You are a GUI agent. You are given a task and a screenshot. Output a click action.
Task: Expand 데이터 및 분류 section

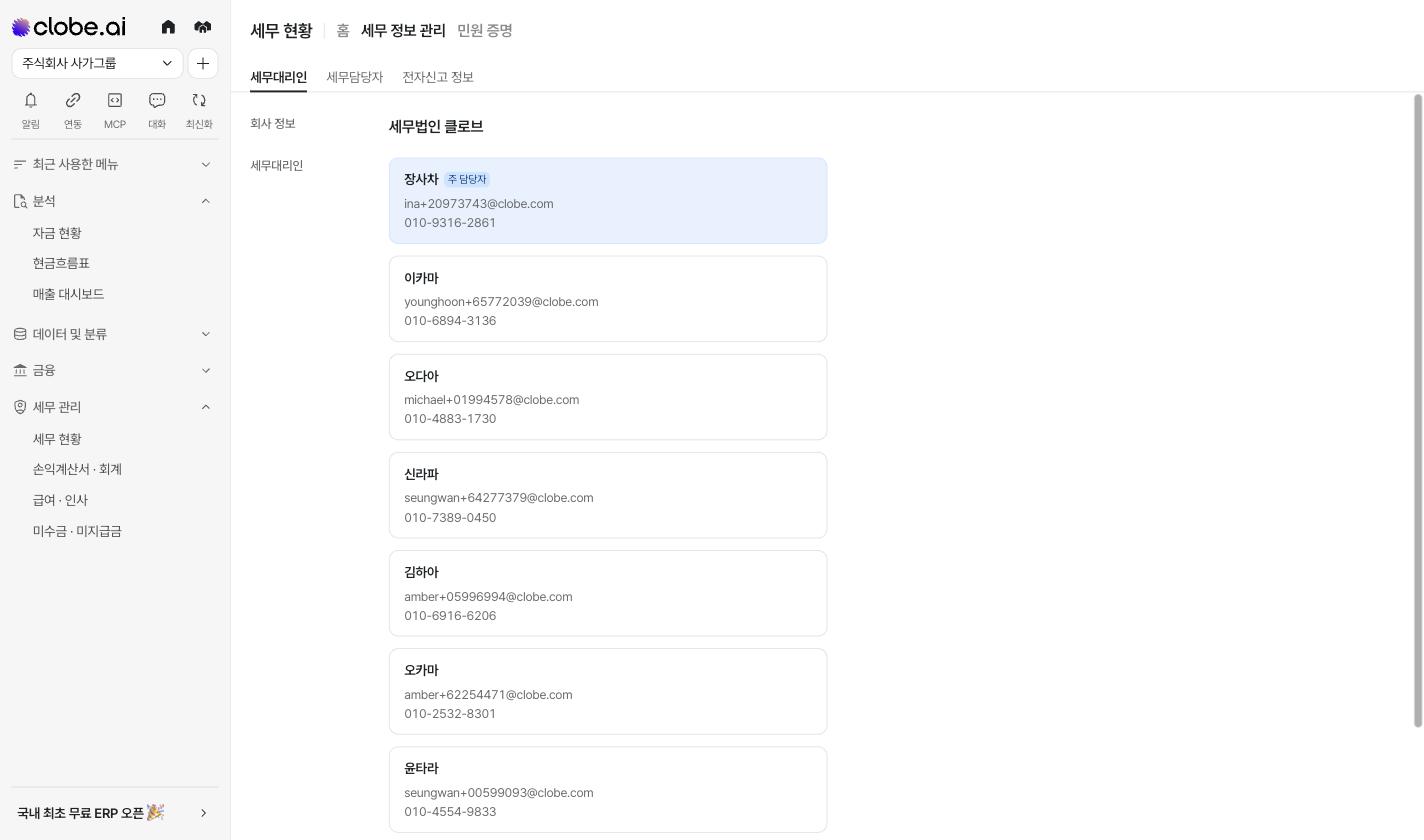(x=115, y=334)
